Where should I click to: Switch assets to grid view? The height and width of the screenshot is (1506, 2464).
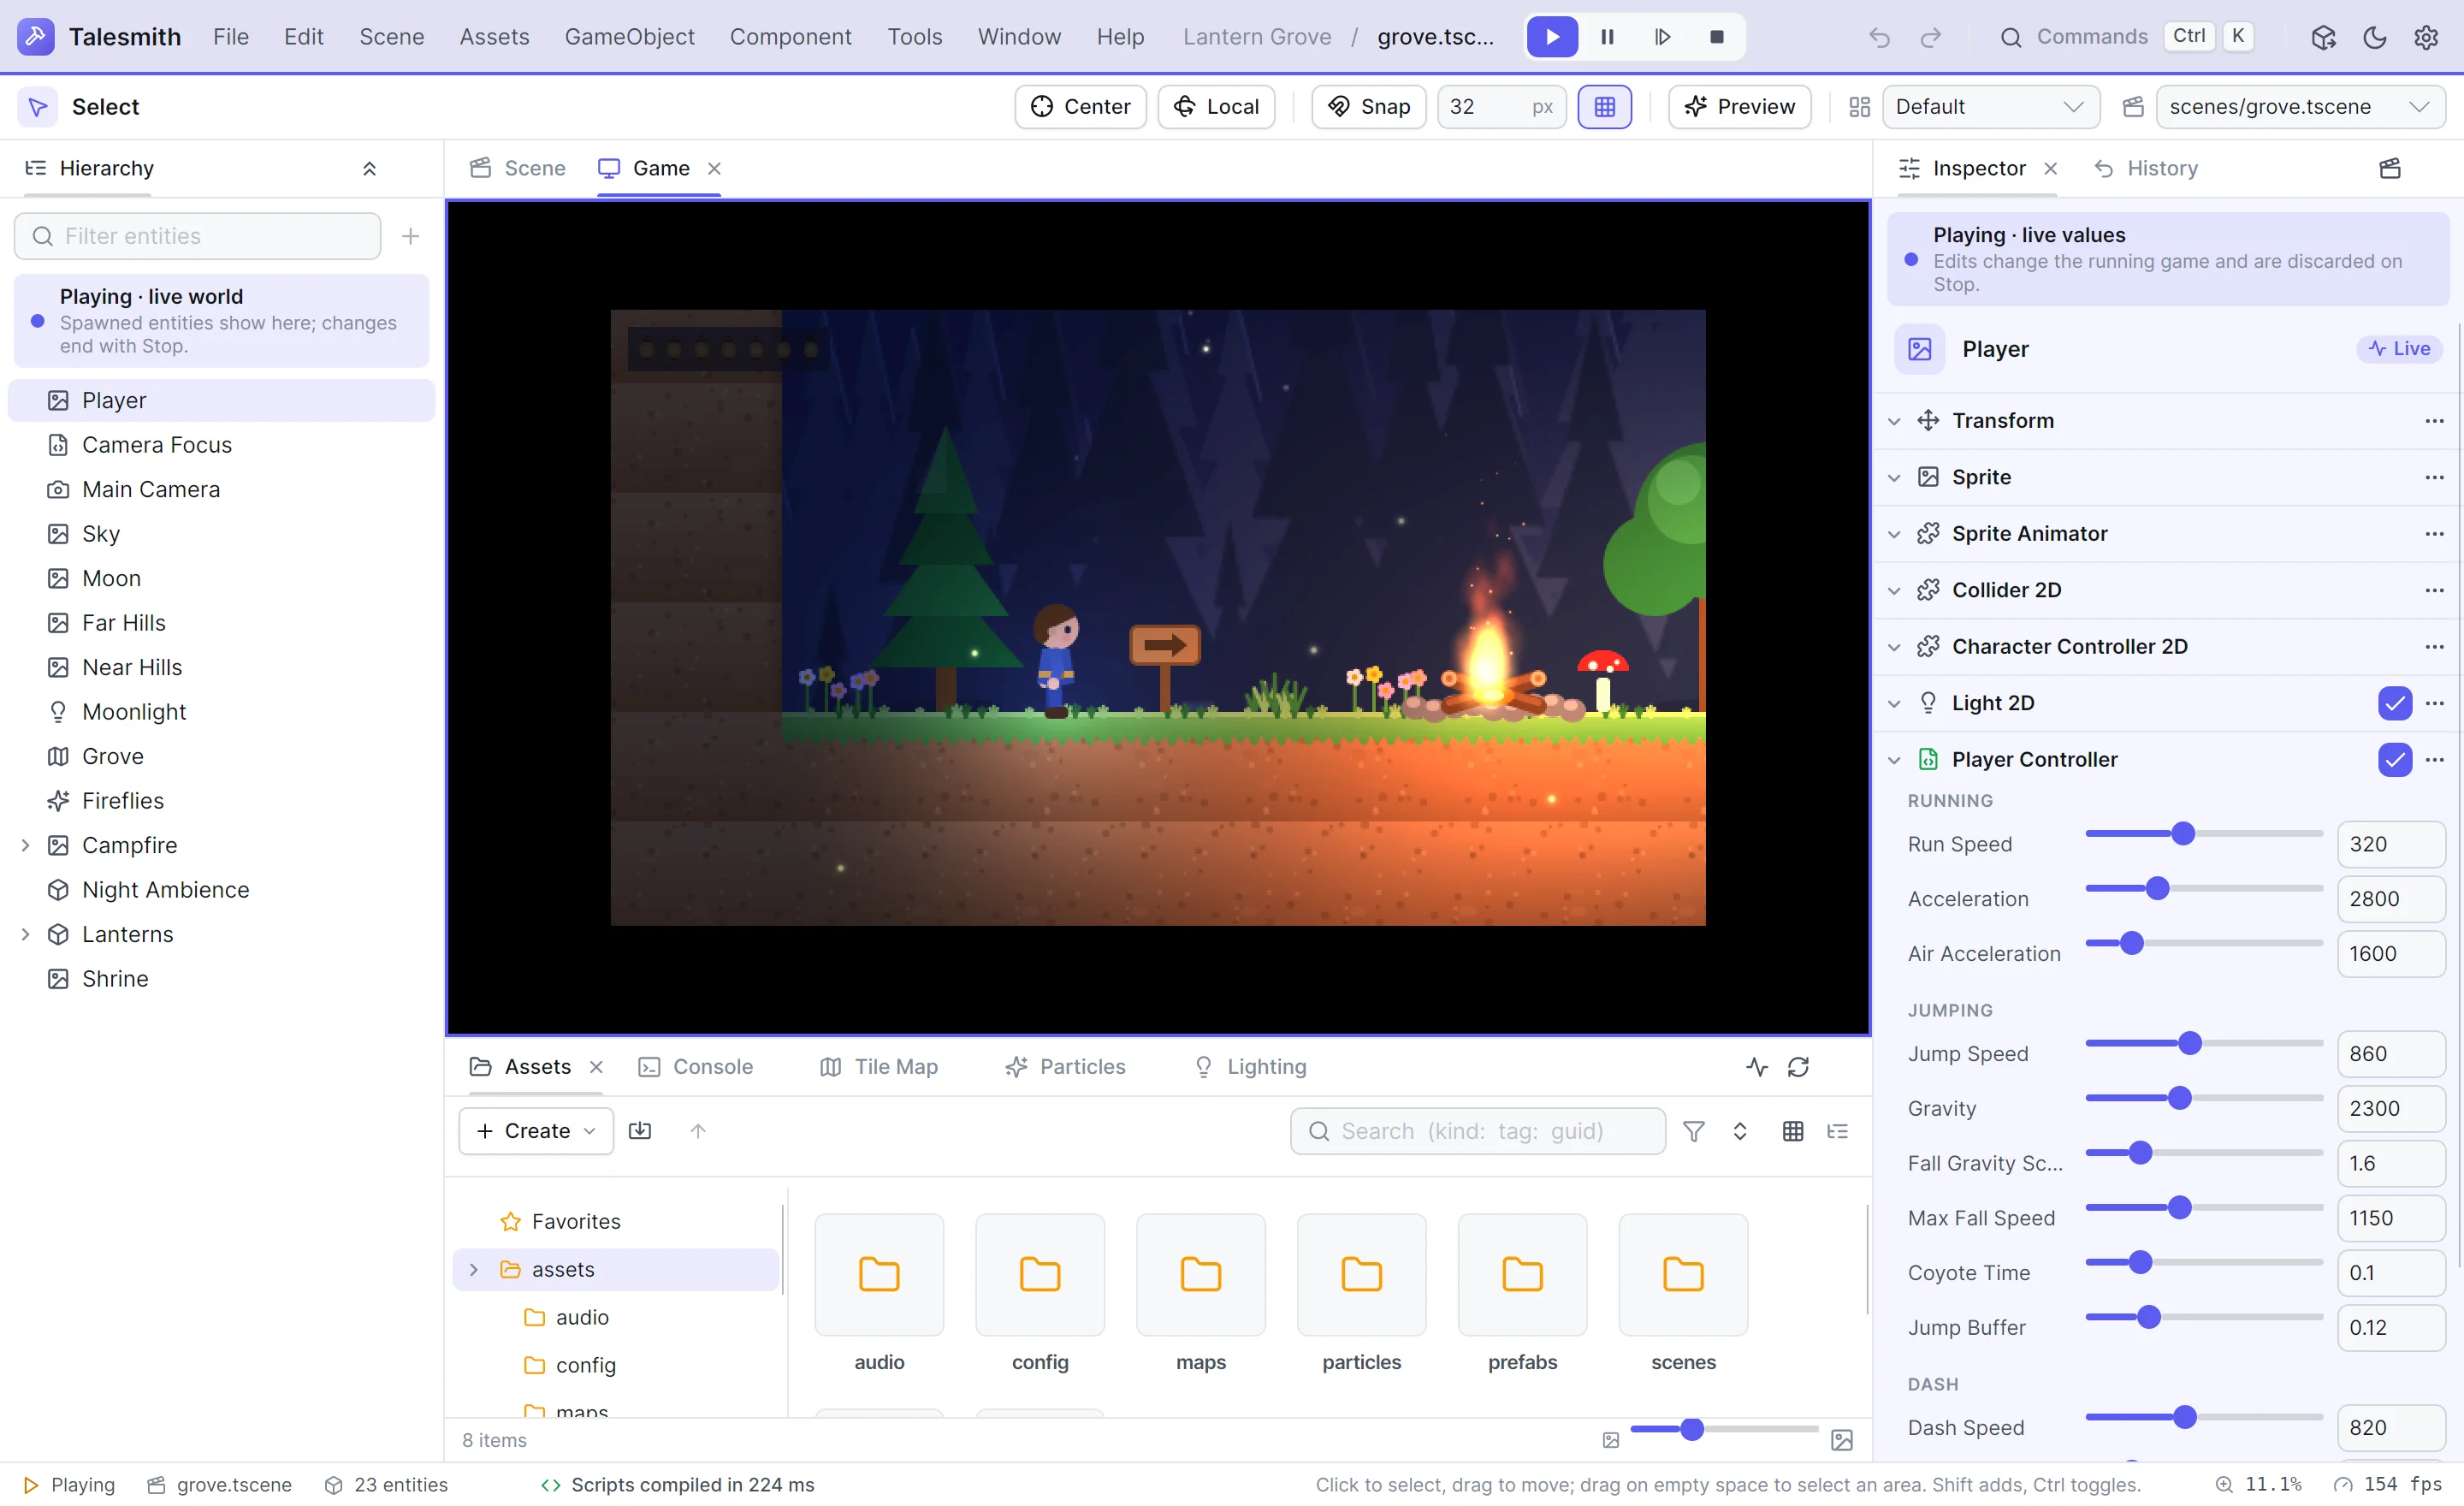(x=1793, y=1131)
